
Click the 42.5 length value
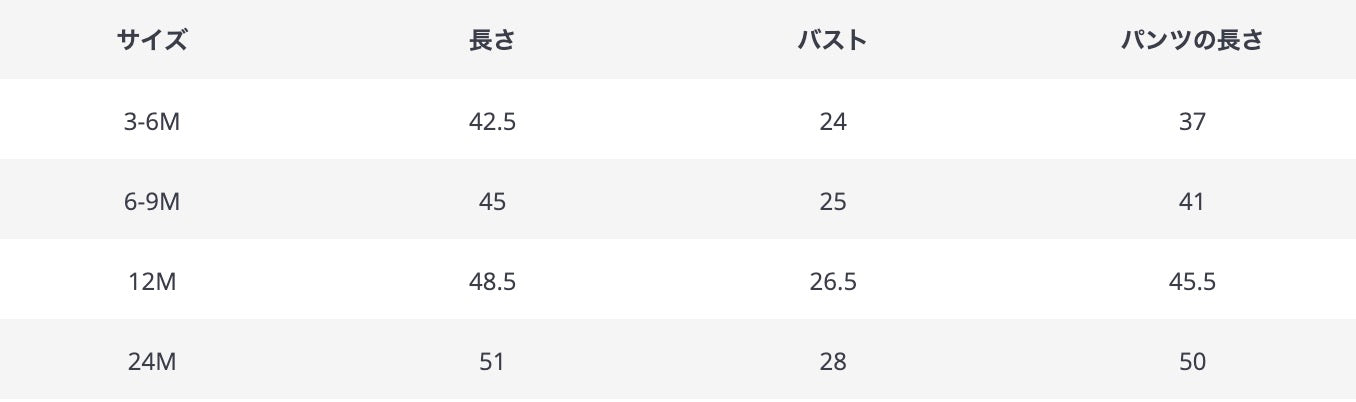tap(492, 122)
